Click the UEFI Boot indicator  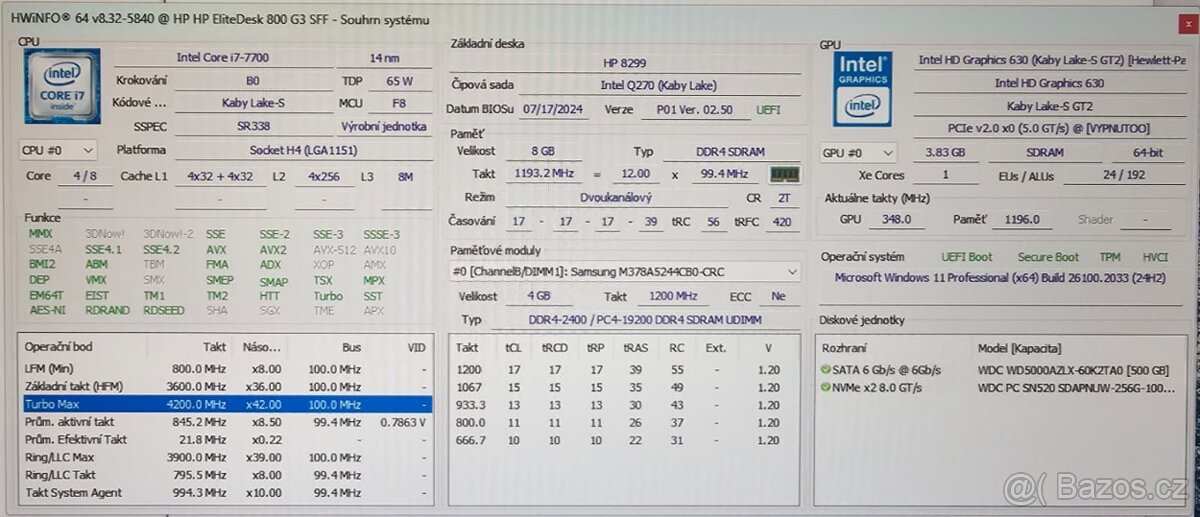(x=966, y=257)
